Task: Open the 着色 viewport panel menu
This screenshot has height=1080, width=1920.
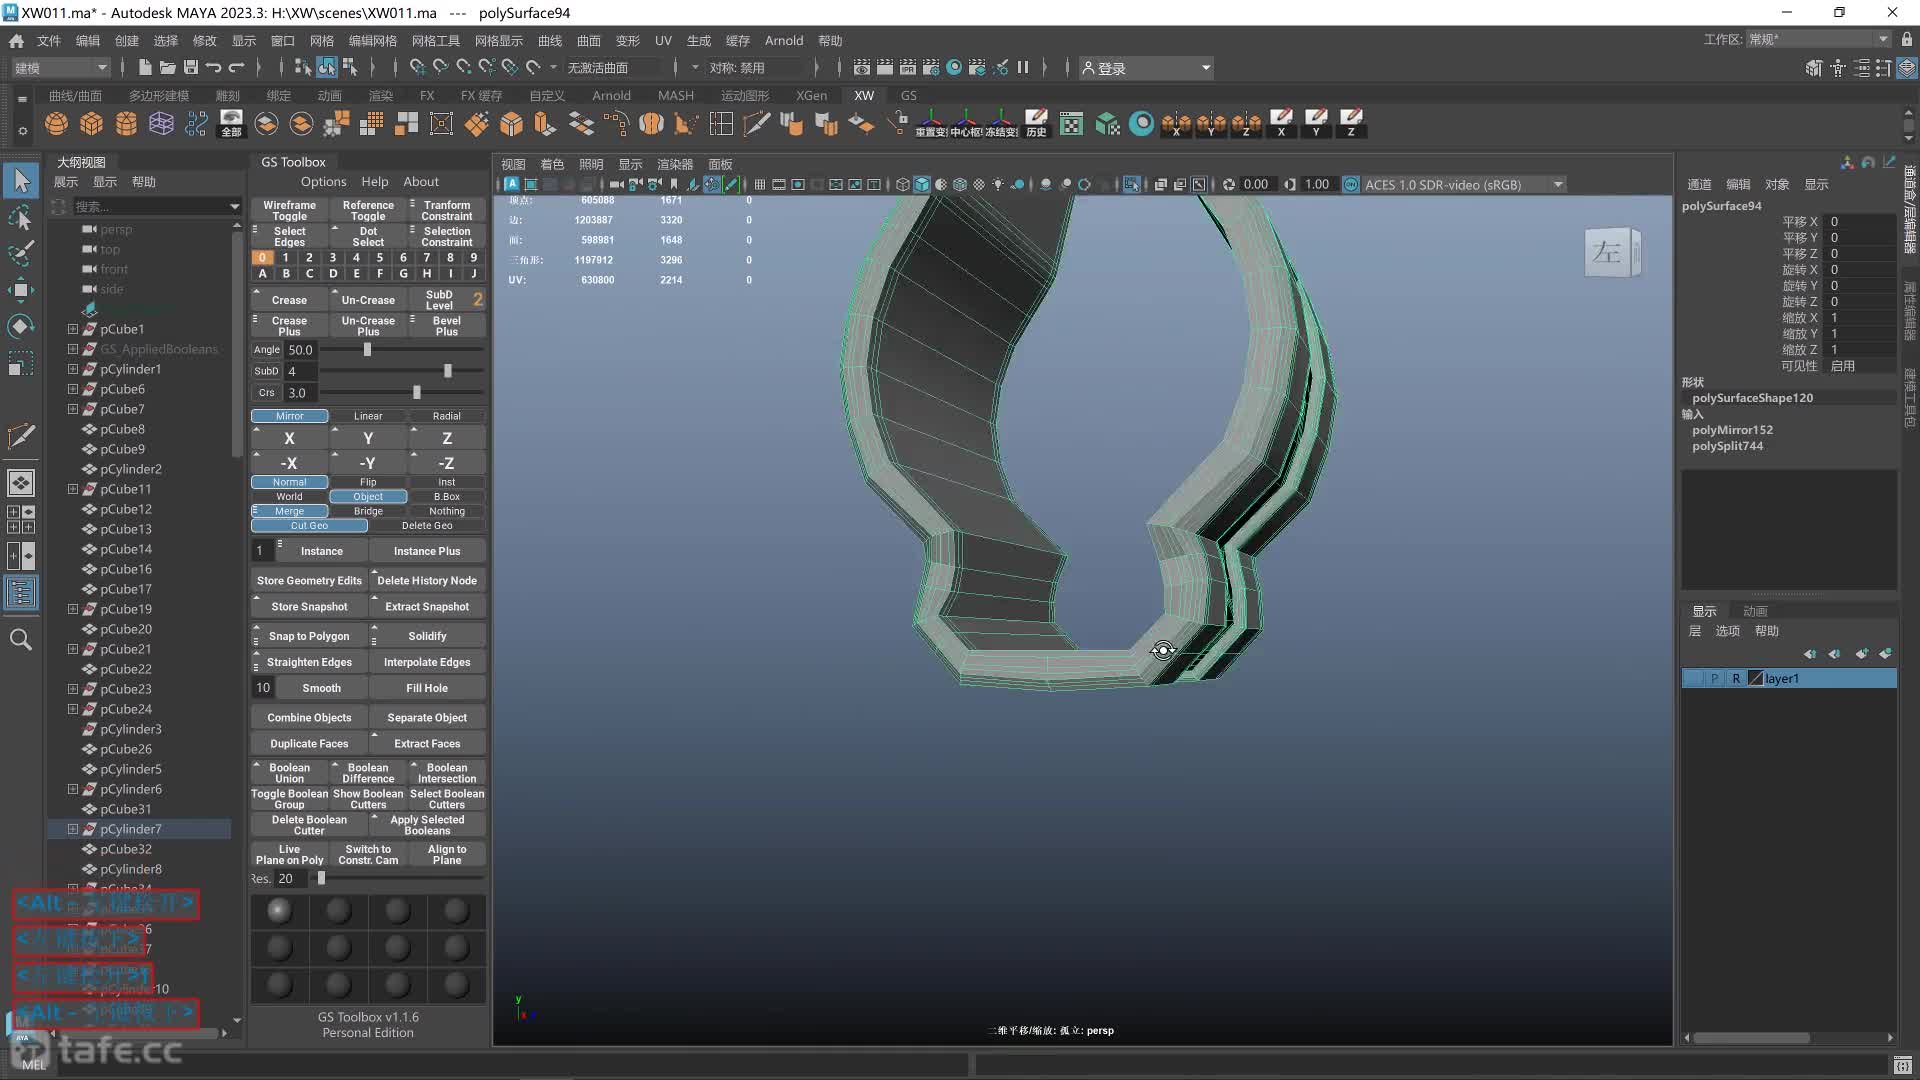Action: coord(552,164)
